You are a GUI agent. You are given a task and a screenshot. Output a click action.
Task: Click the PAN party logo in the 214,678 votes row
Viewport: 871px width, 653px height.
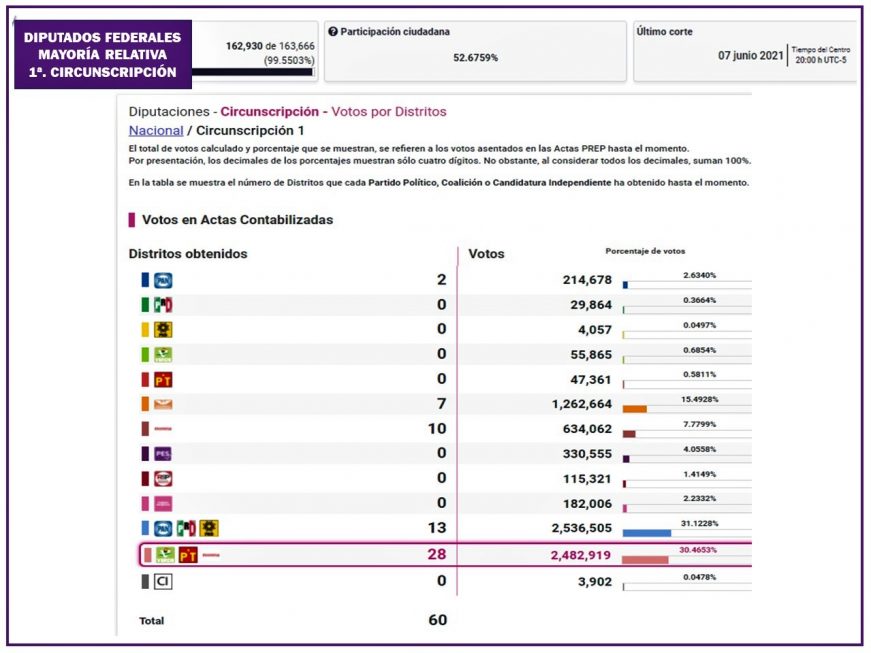[x=163, y=280]
